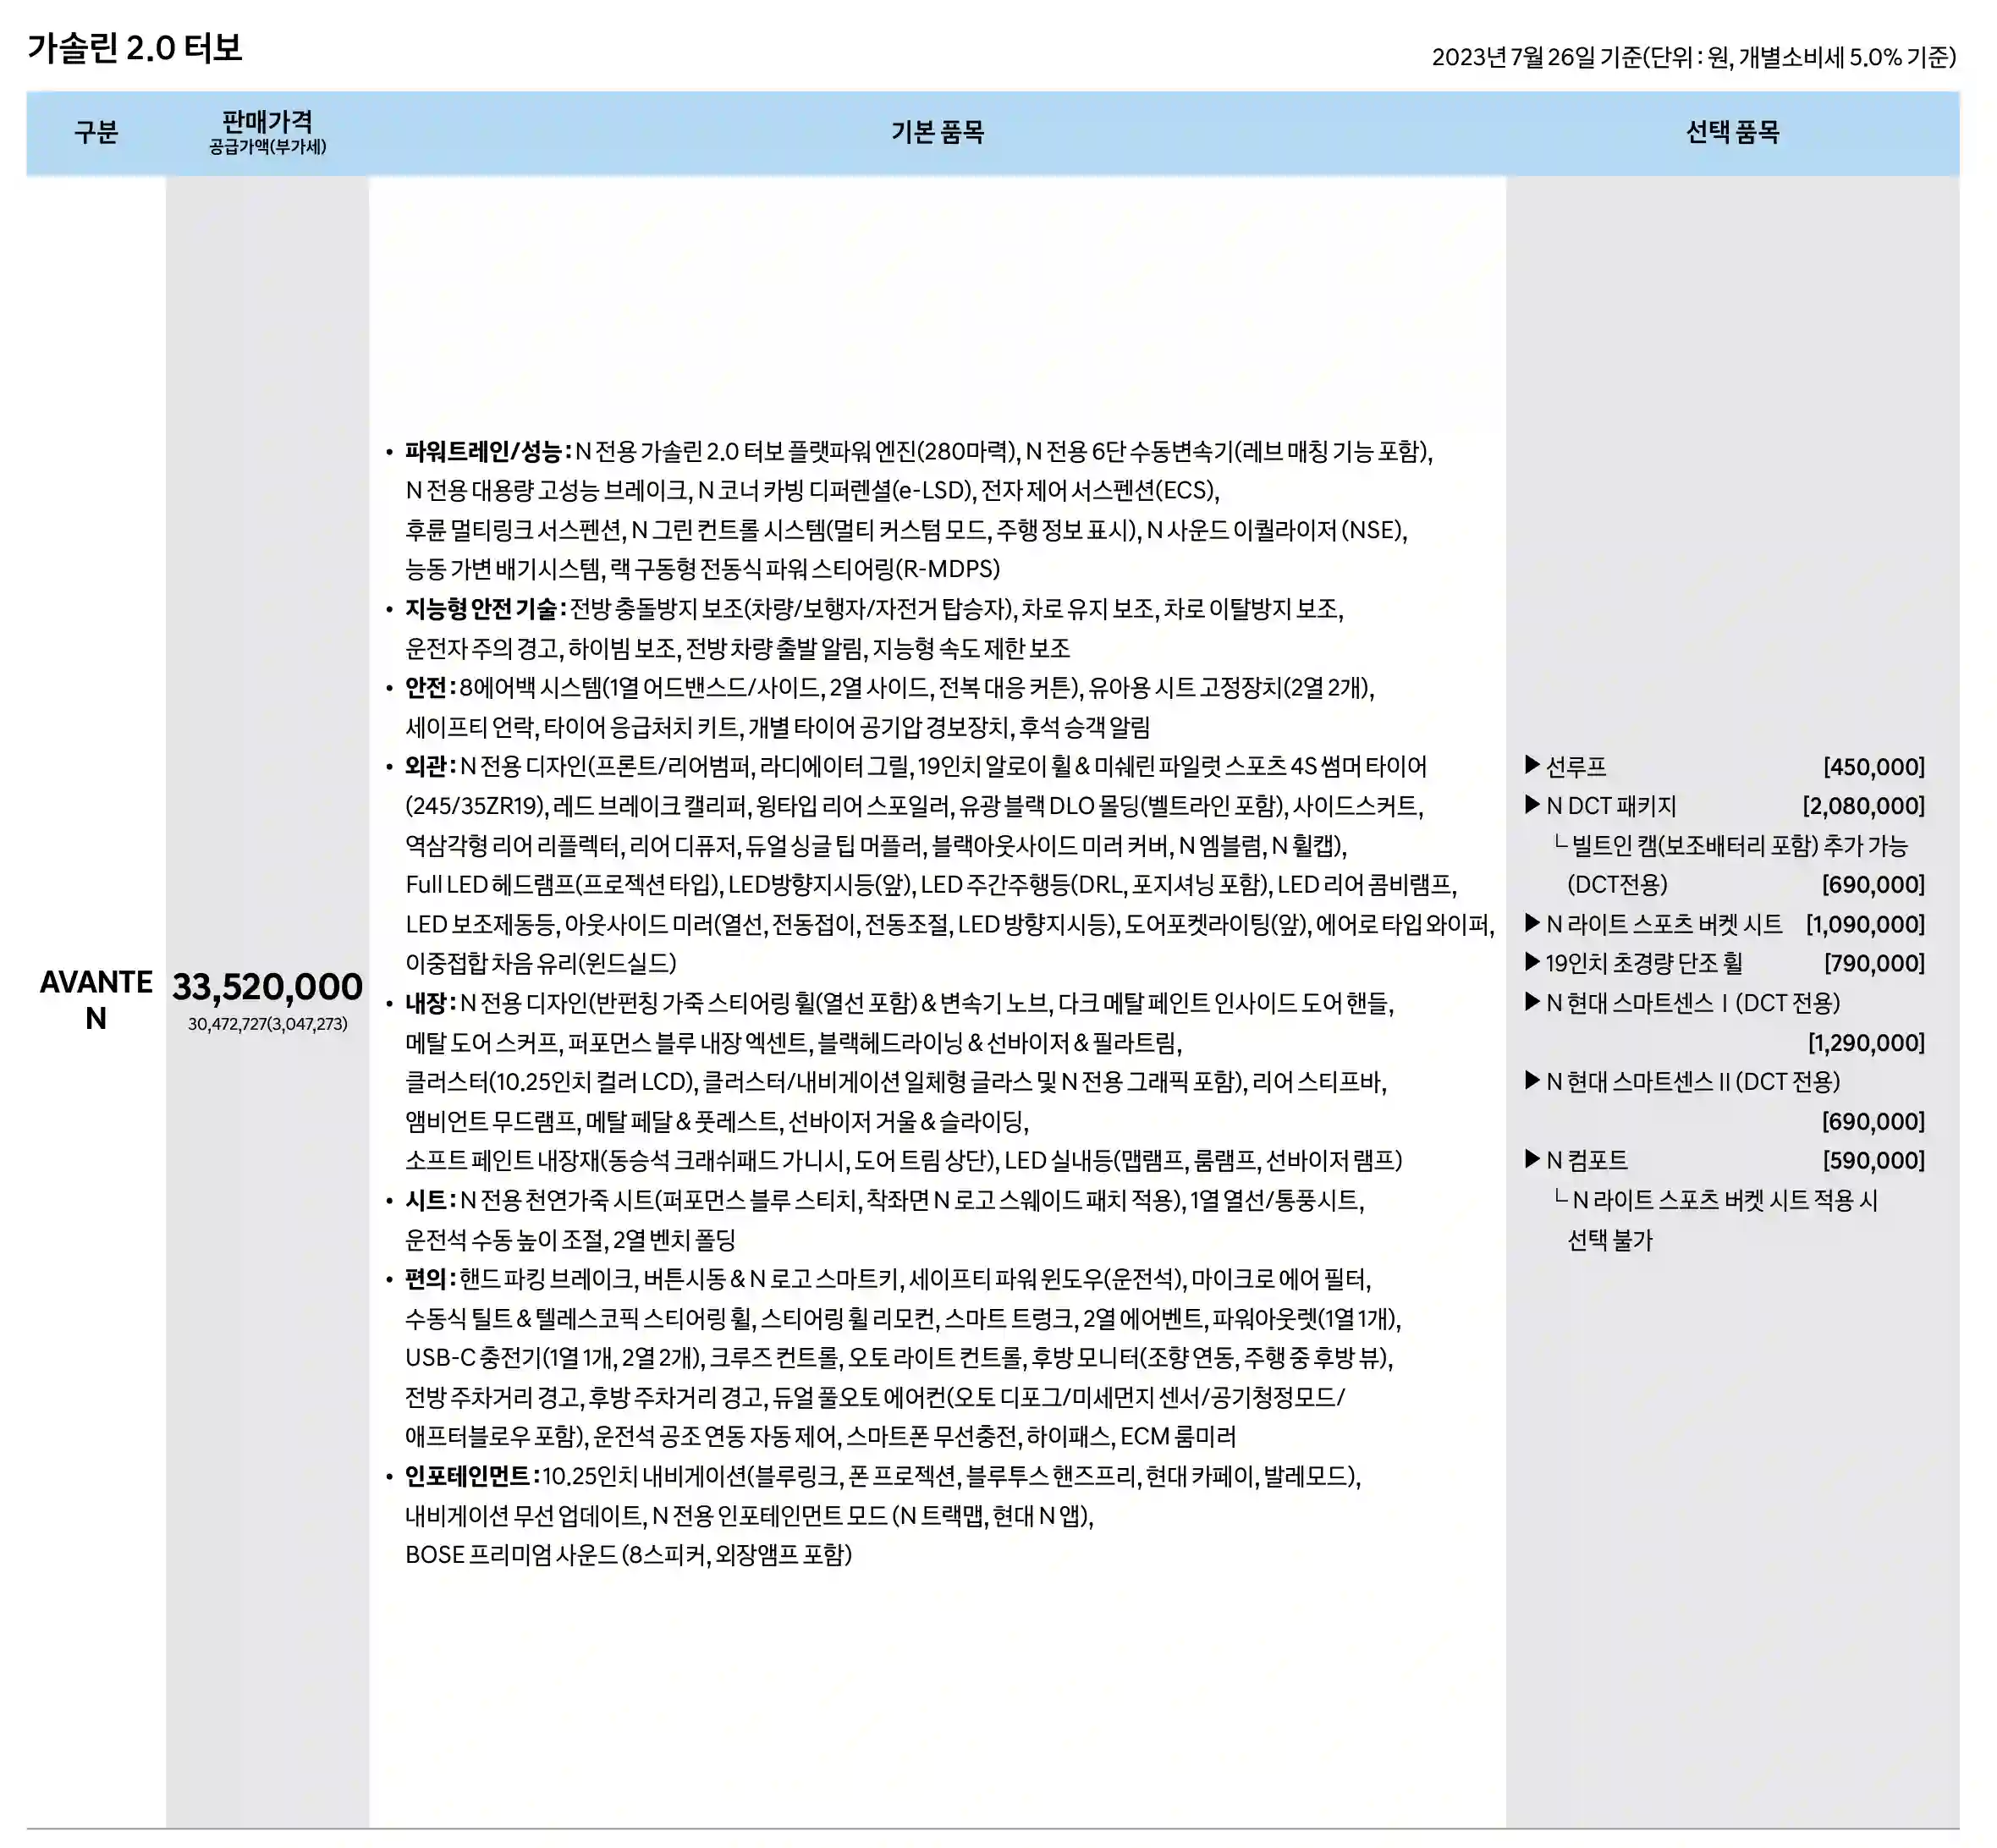Click the 앰비언트 무드램프 line
The width and height of the screenshot is (1997, 1848).
pyautogui.click(x=716, y=1121)
